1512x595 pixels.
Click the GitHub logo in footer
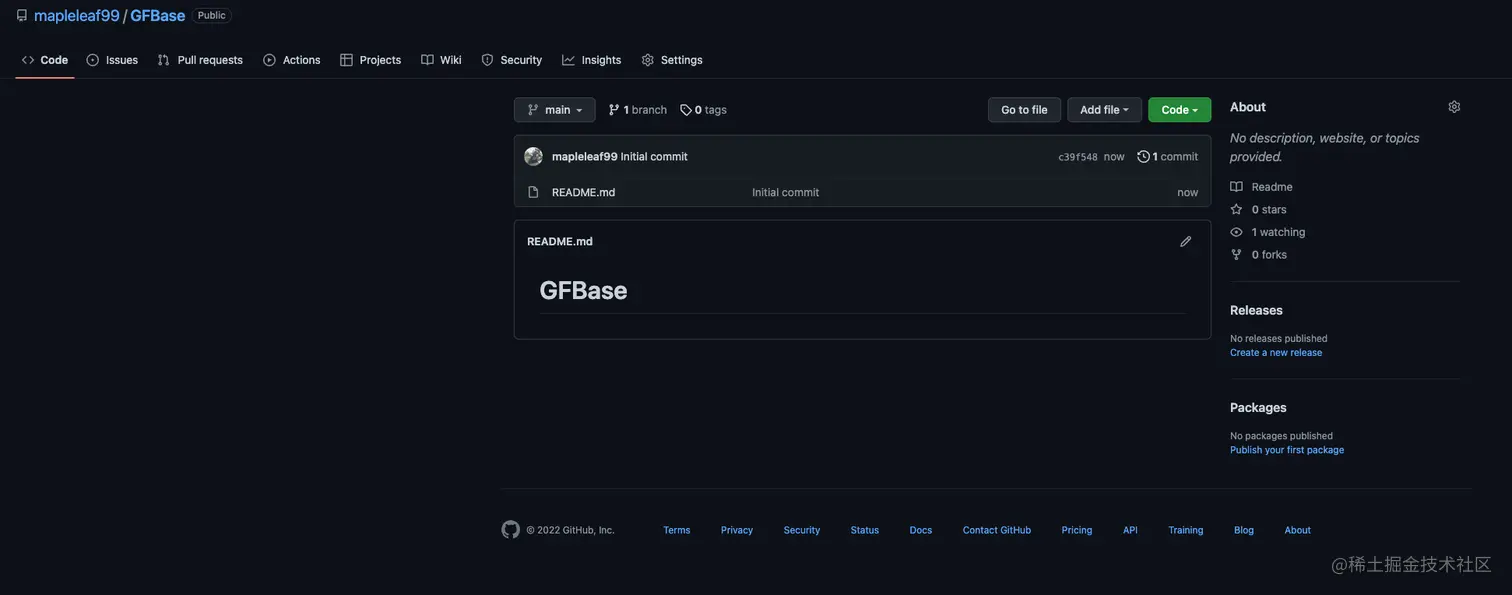[510, 530]
